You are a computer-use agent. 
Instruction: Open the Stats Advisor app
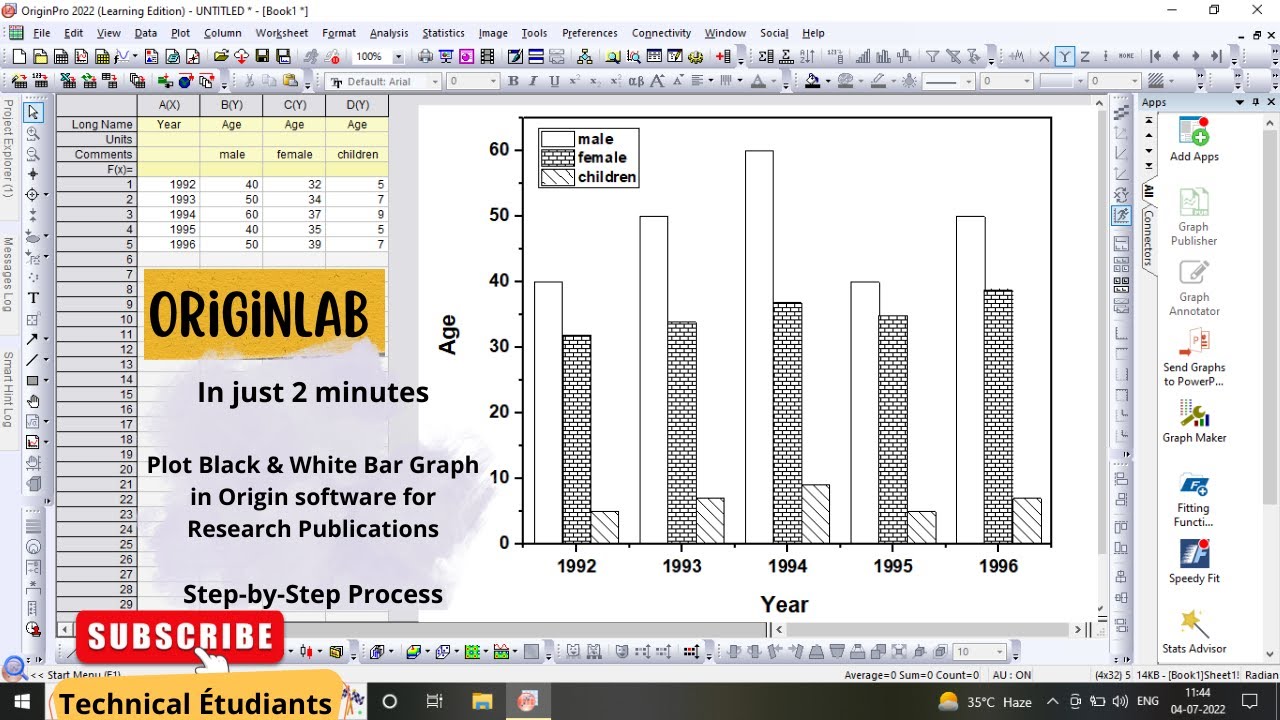click(1194, 632)
